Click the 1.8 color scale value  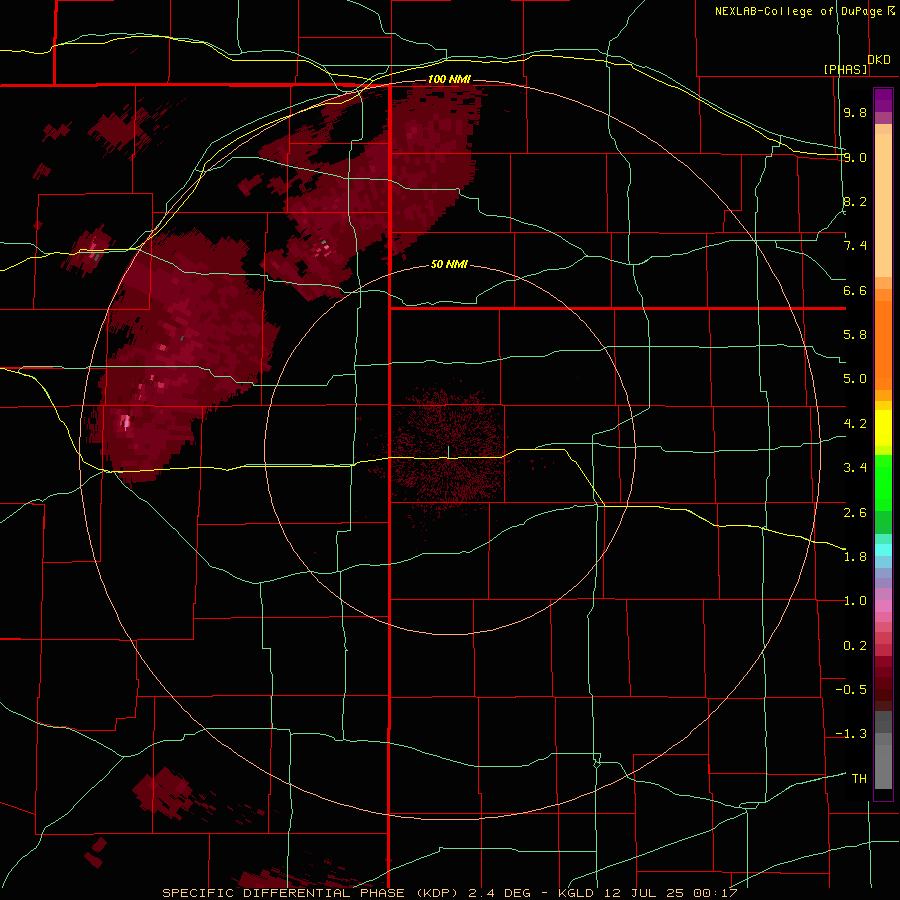(x=855, y=557)
